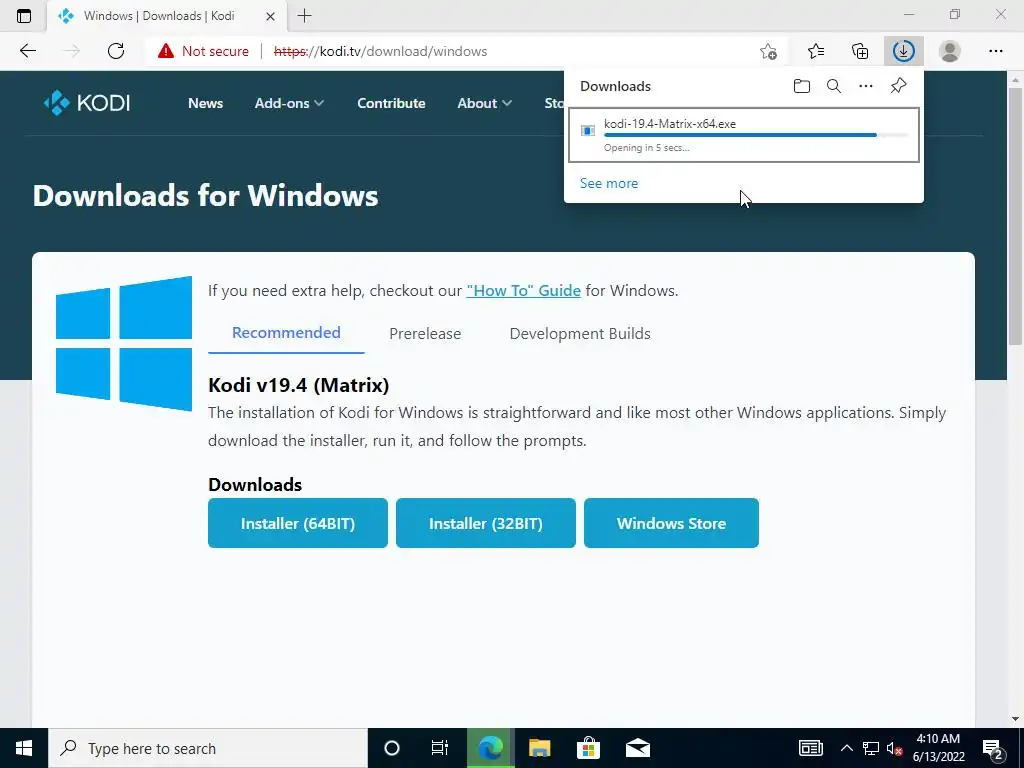Switch to the Development Builds tab
Screen dimensions: 1024x768
pyautogui.click(x=580, y=334)
